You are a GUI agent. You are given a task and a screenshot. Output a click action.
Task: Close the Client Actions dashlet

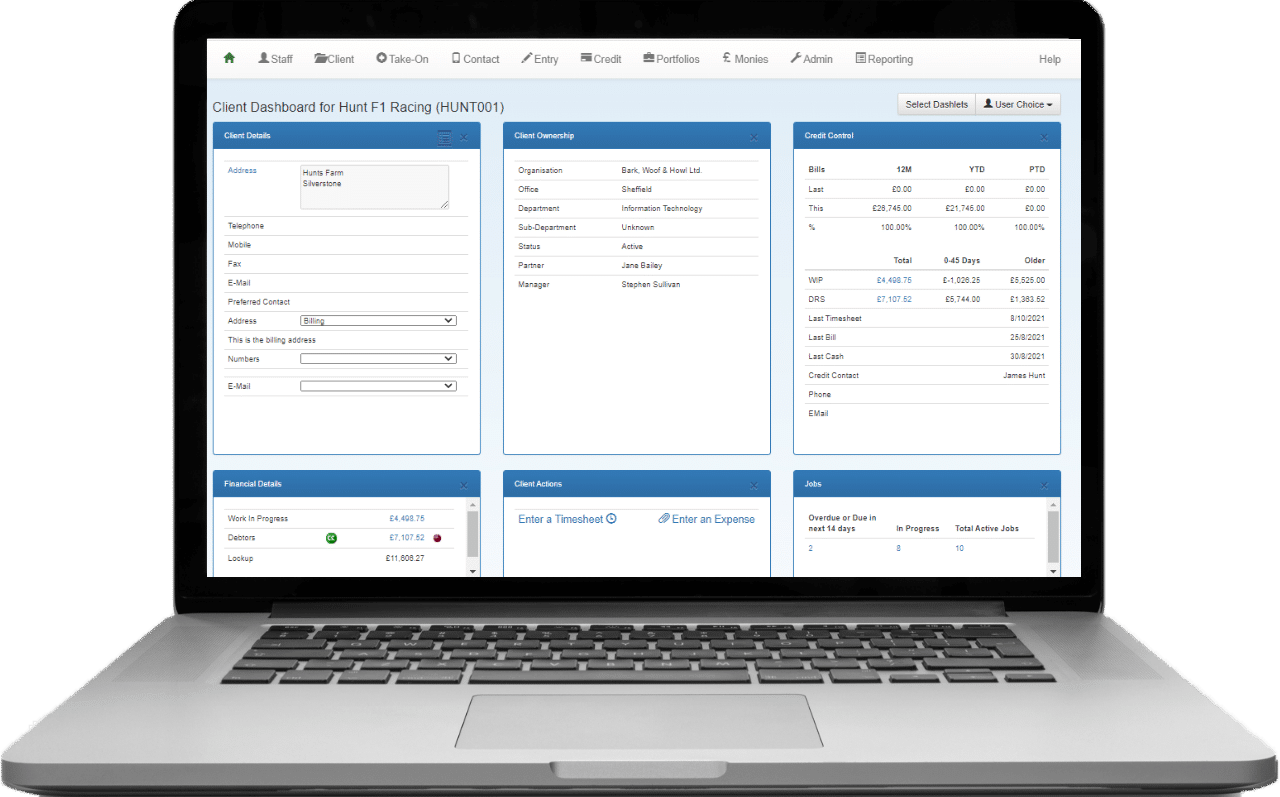click(754, 486)
